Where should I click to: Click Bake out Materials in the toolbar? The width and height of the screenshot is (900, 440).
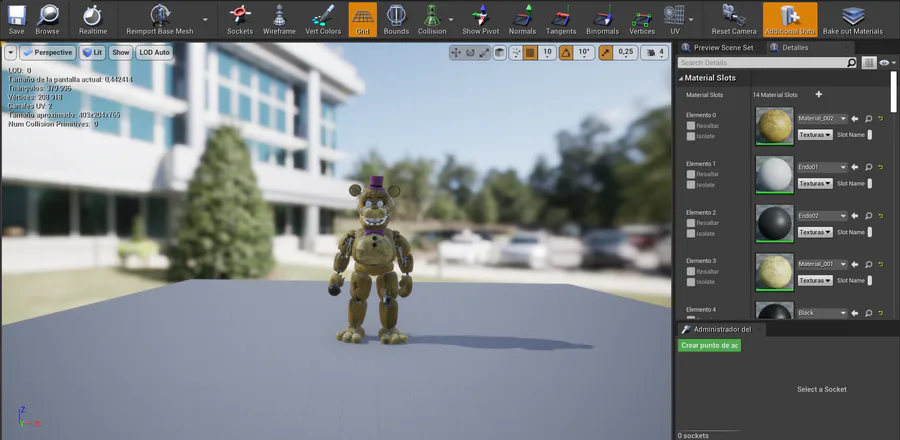[x=853, y=20]
